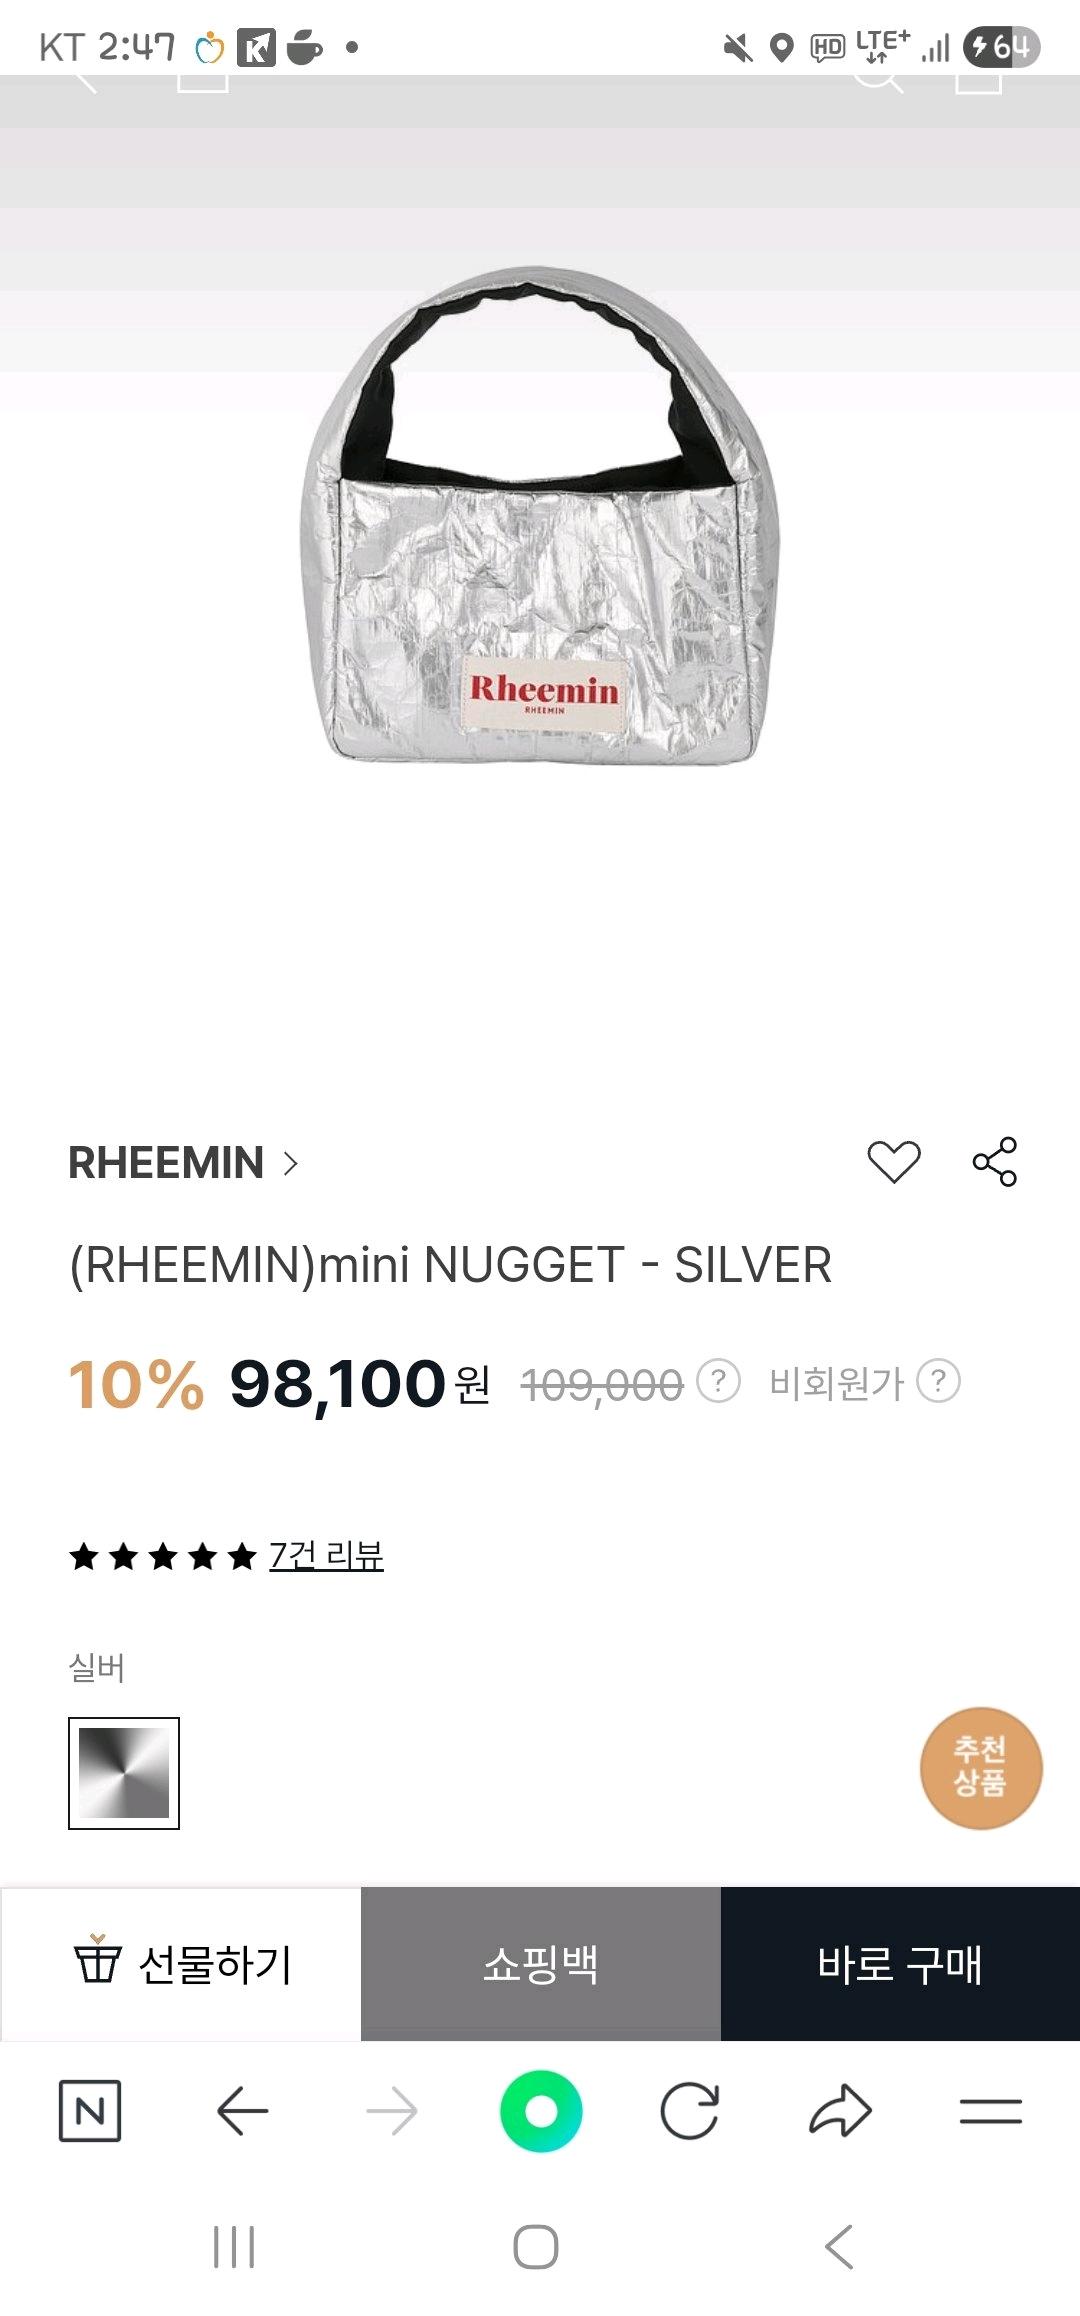Select the silver color swatch
Image resolution: width=1080 pixels, height=2316 pixels.
[x=124, y=1773]
